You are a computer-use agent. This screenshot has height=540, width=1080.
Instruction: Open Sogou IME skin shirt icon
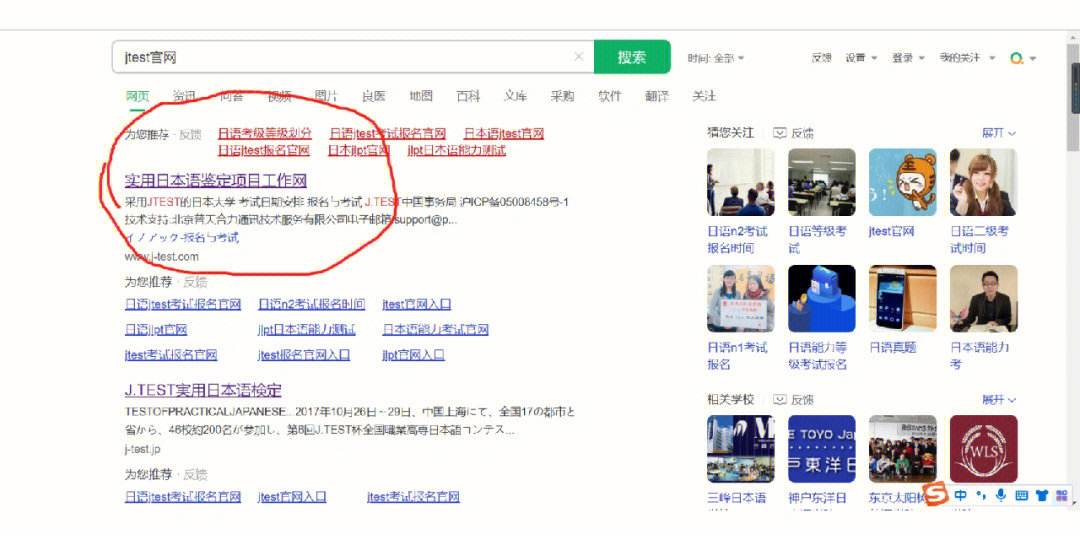tap(1041, 495)
